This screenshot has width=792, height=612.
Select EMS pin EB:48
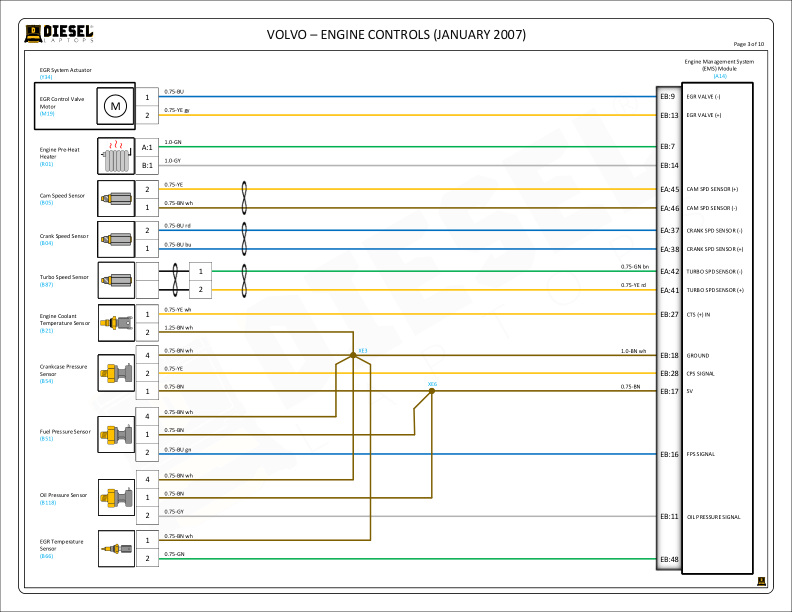[669, 559]
